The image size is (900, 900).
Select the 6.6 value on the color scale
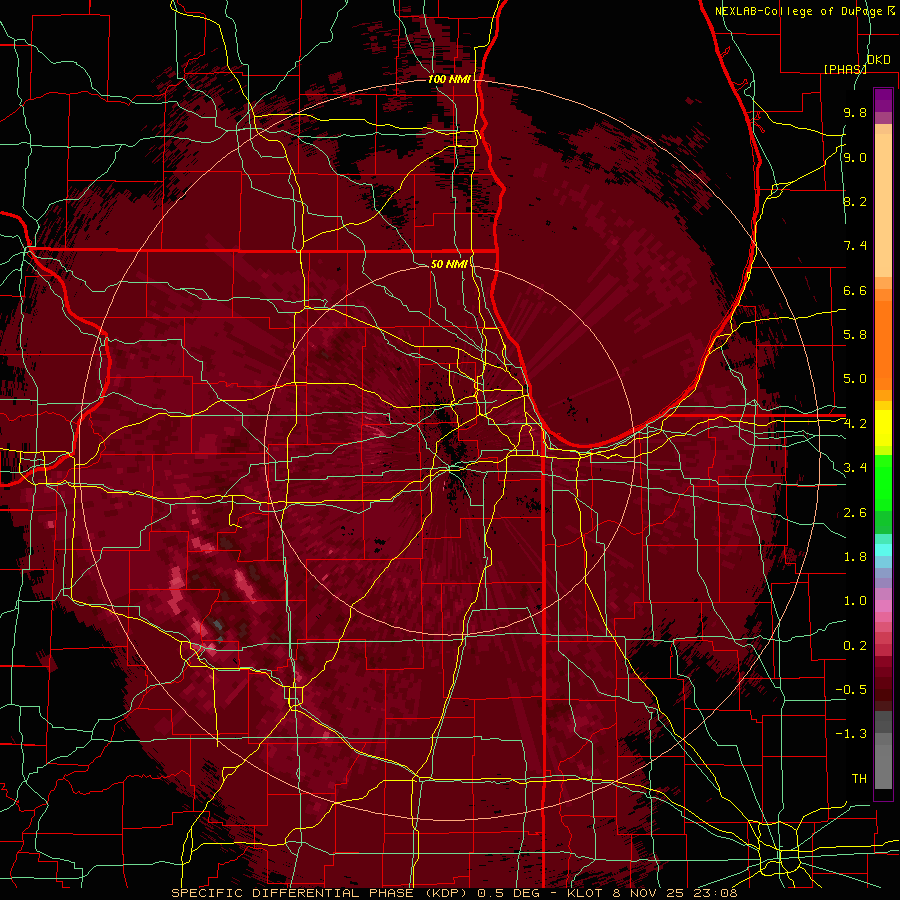tap(855, 291)
